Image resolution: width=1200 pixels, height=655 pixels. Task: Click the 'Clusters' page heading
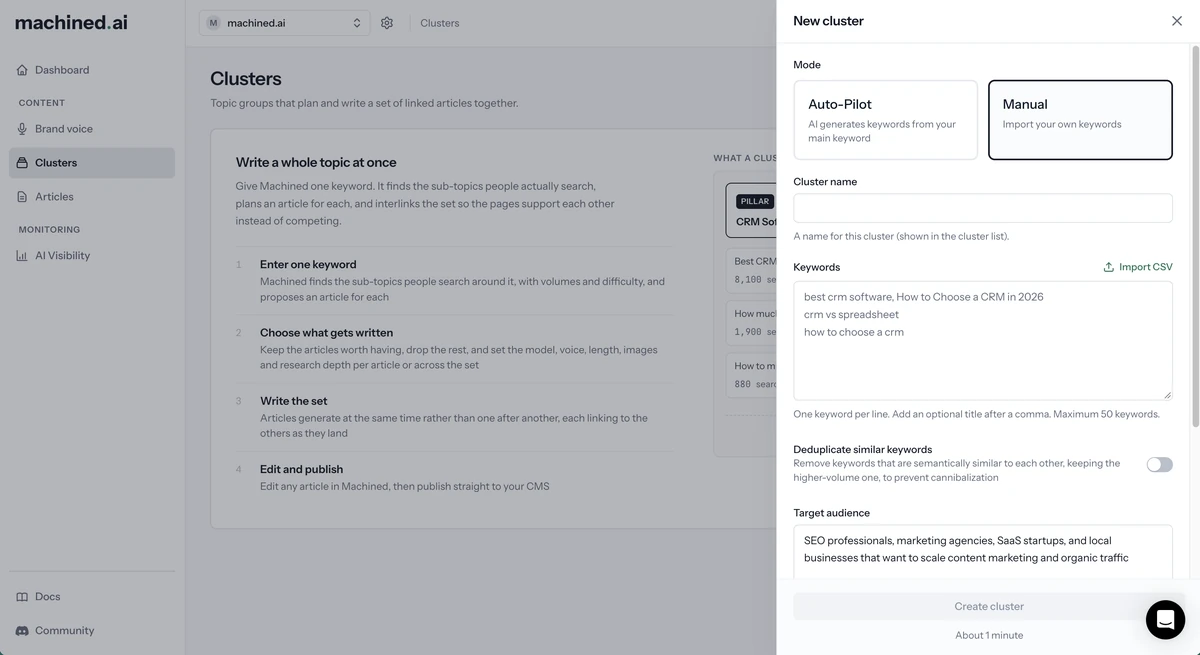pyautogui.click(x=246, y=79)
